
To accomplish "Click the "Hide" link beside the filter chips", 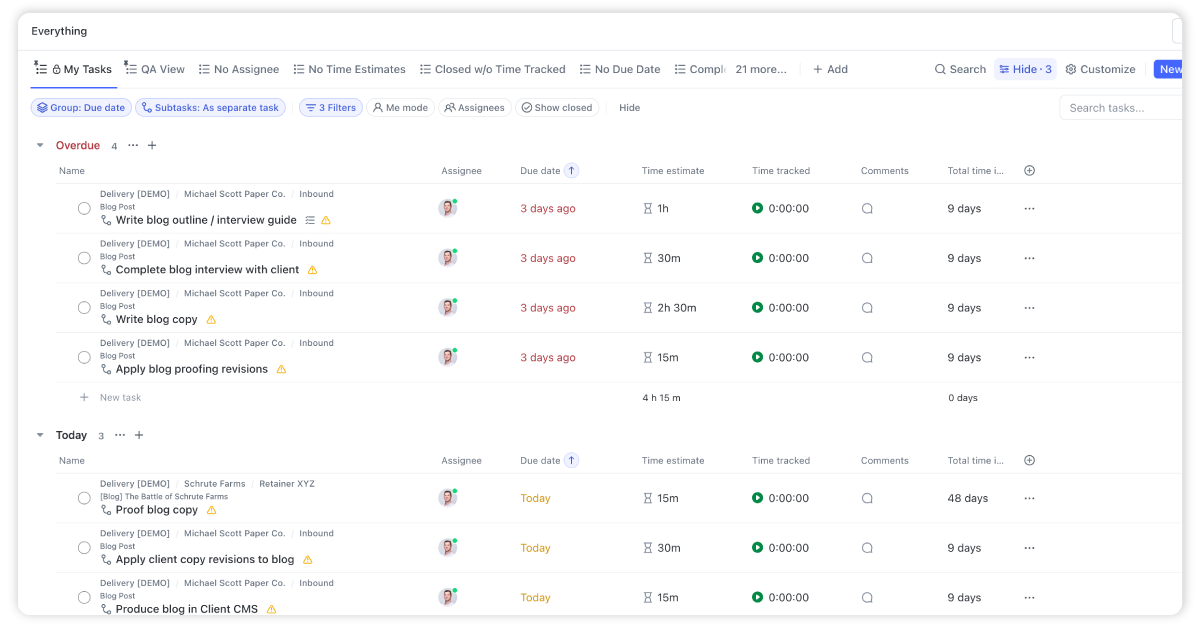I will point(629,107).
